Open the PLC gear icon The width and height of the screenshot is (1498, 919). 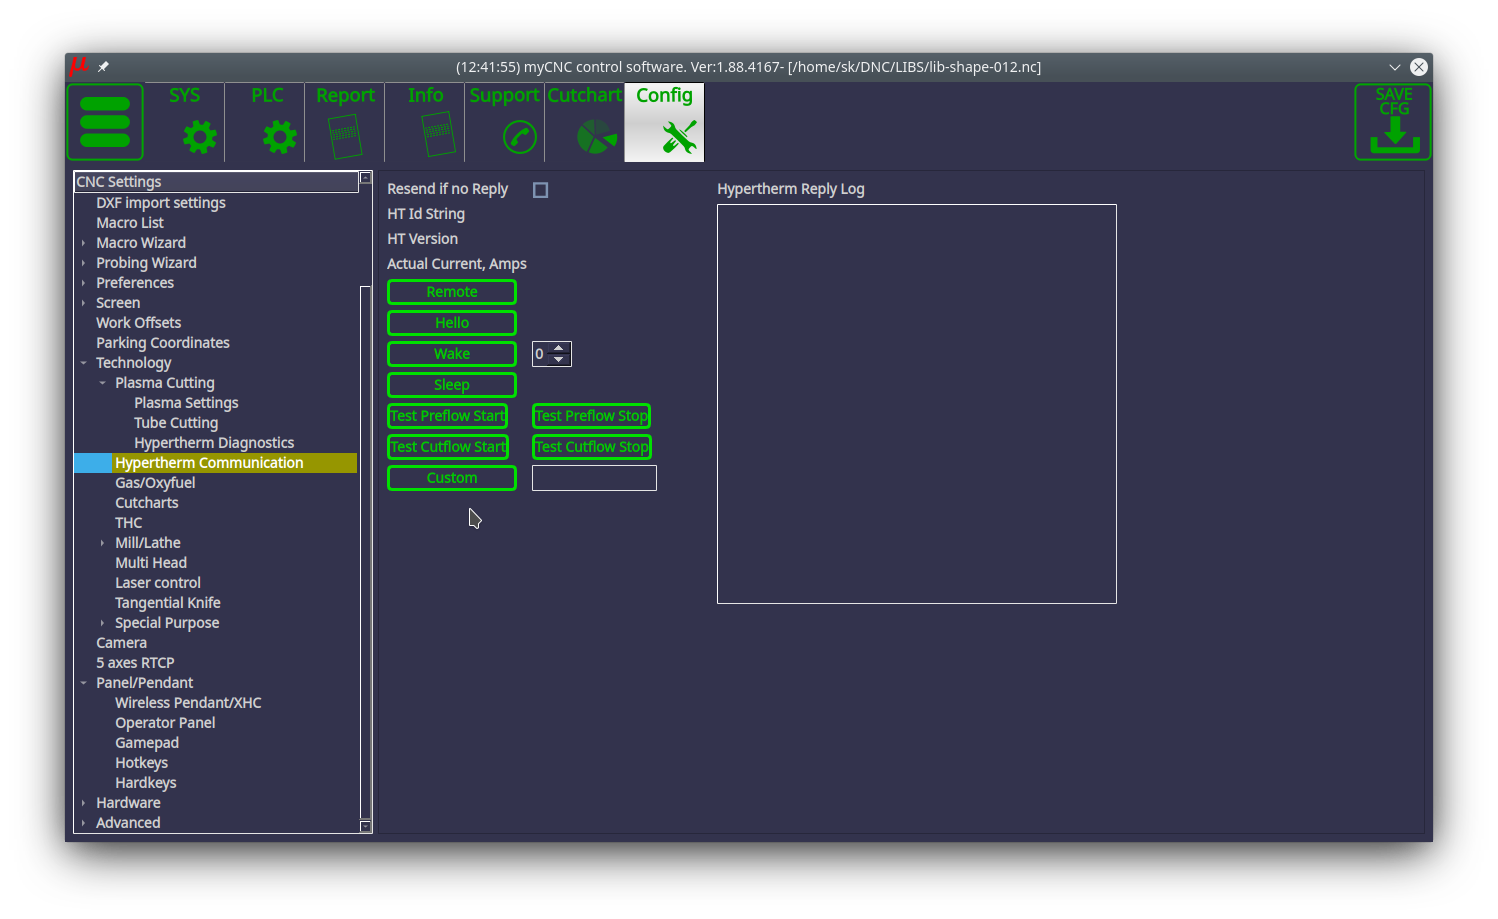279,136
